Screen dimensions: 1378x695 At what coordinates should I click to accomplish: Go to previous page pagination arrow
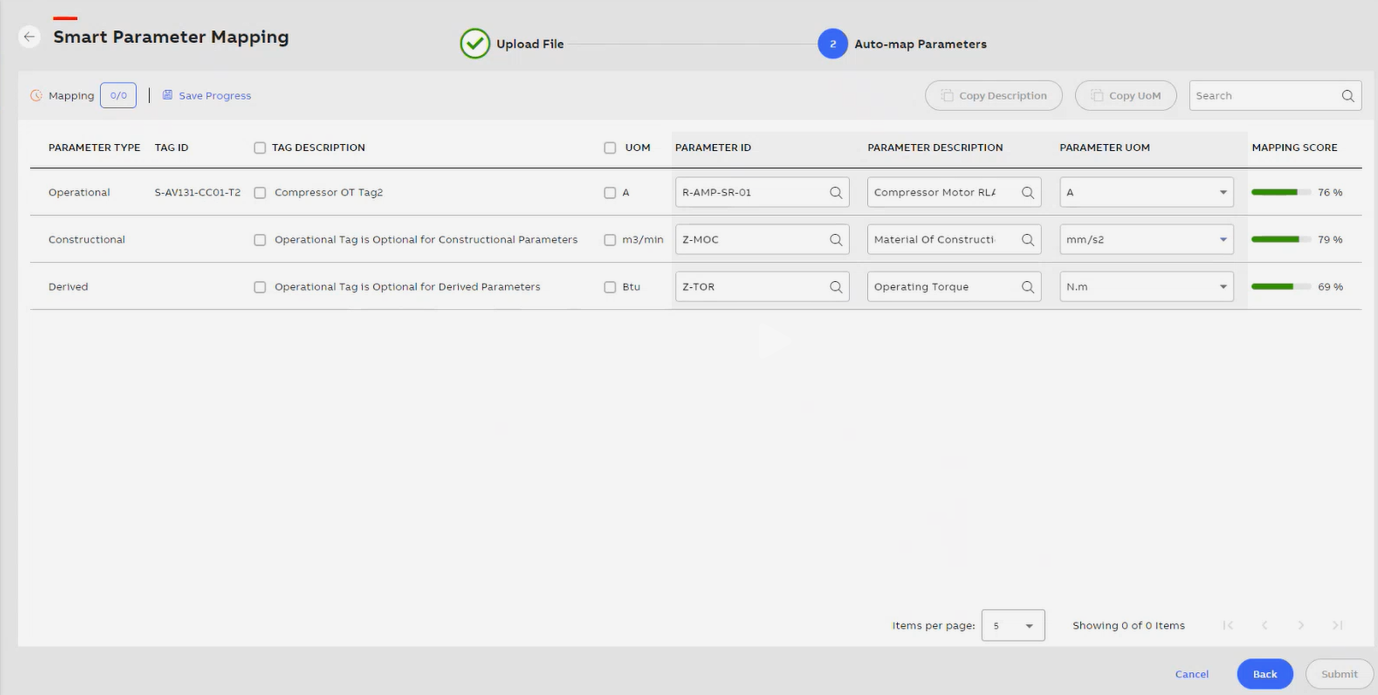(1265, 625)
